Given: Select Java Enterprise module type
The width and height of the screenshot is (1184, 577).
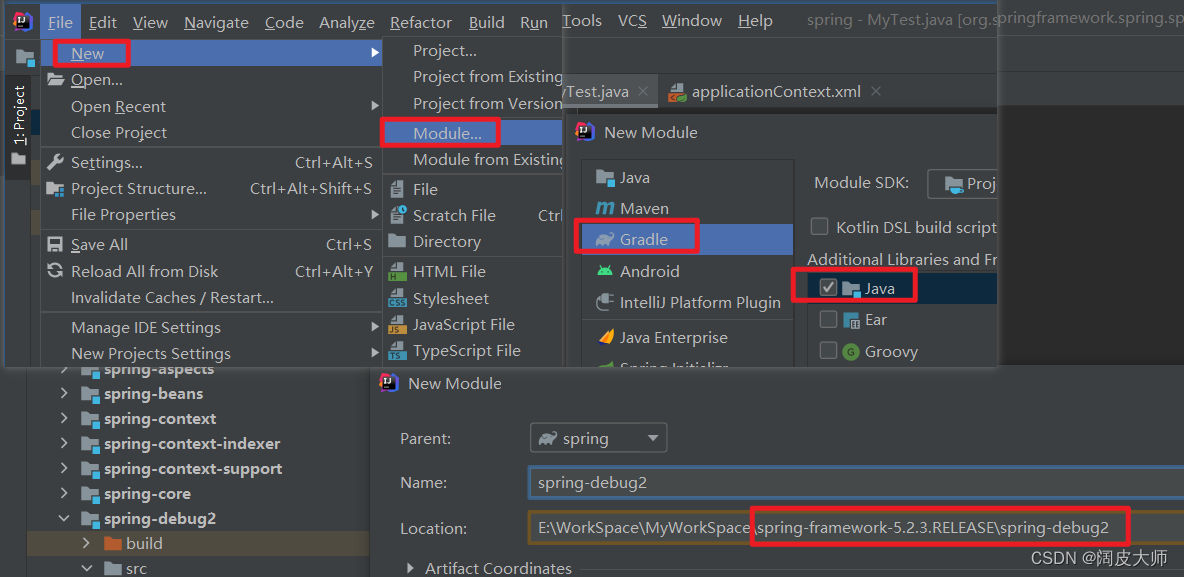Looking at the screenshot, I should tap(687, 338).
